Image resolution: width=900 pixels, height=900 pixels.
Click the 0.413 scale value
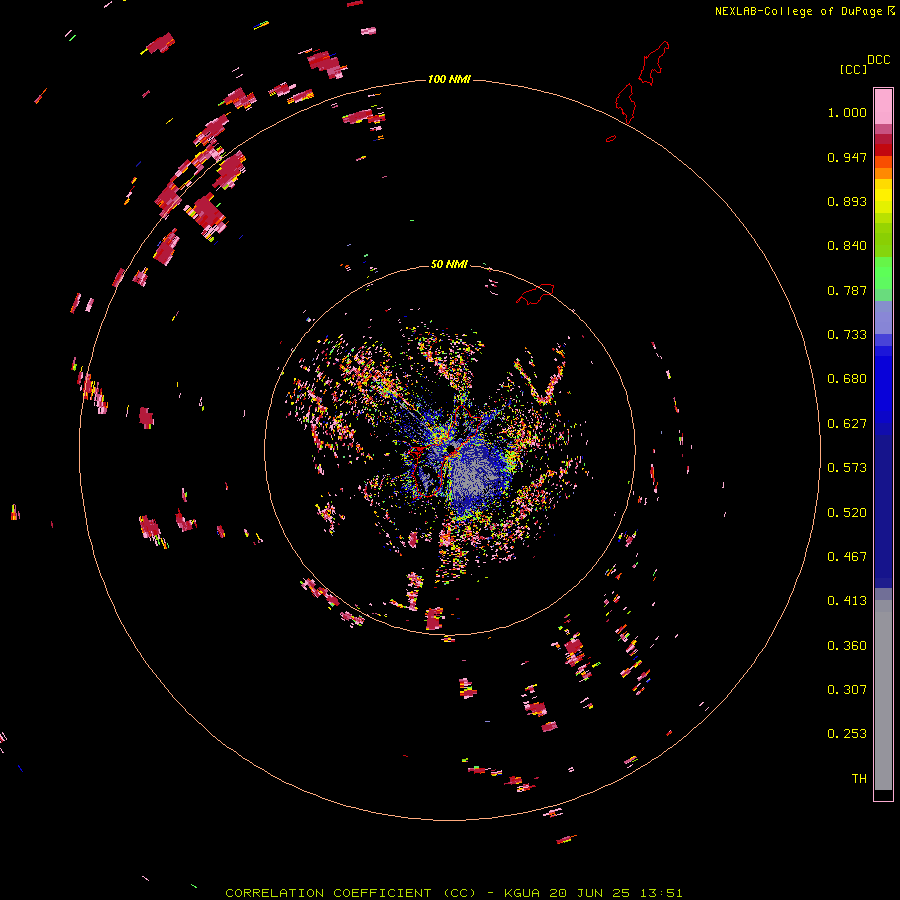847,601
